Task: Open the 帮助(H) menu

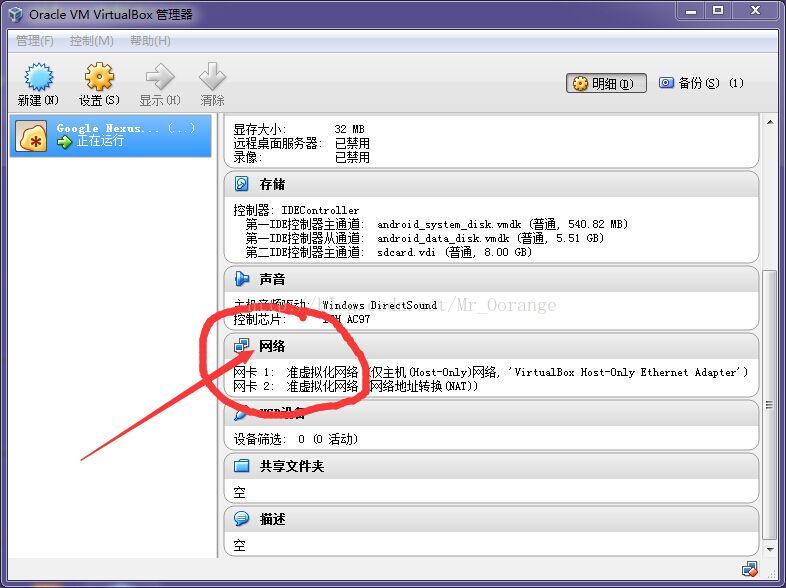Action: (x=150, y=41)
